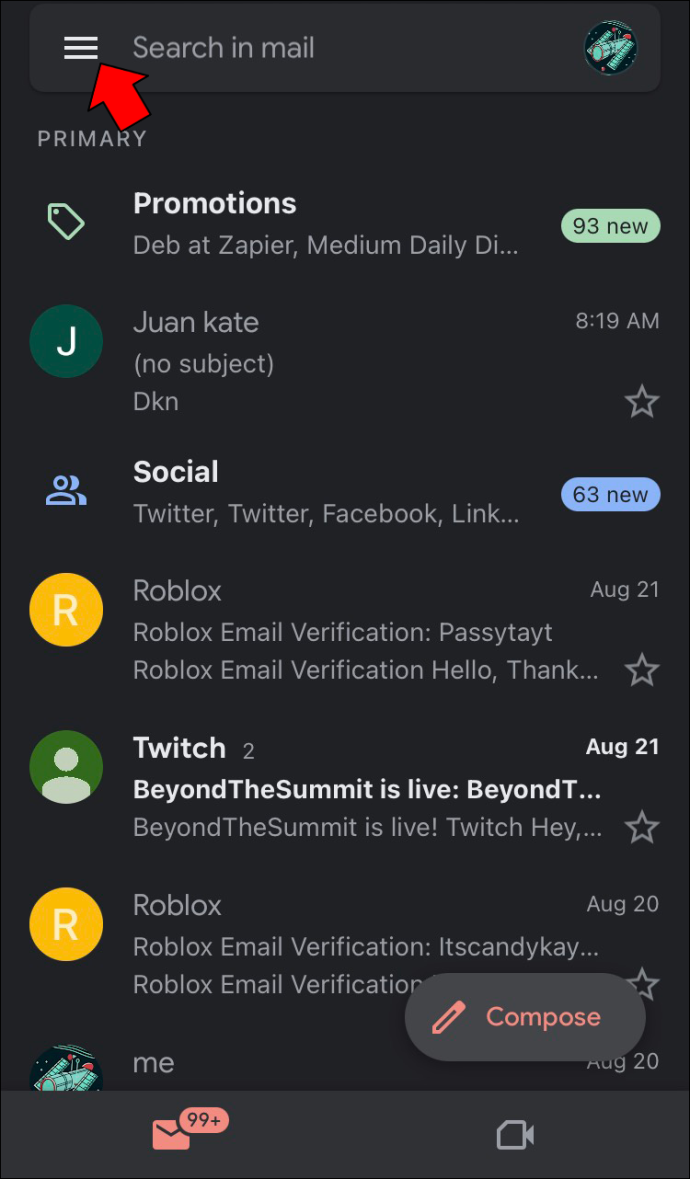Open the BeyondTheSummit is live email
Screen dimensions: 690x1179
coord(345,787)
